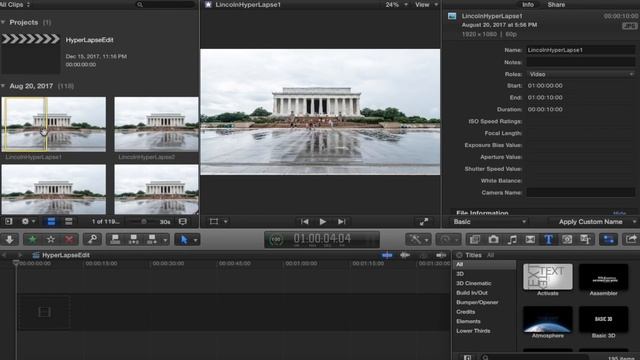The image size is (640, 360).
Task: Toggle the Inspector panel button
Action: tap(609, 239)
